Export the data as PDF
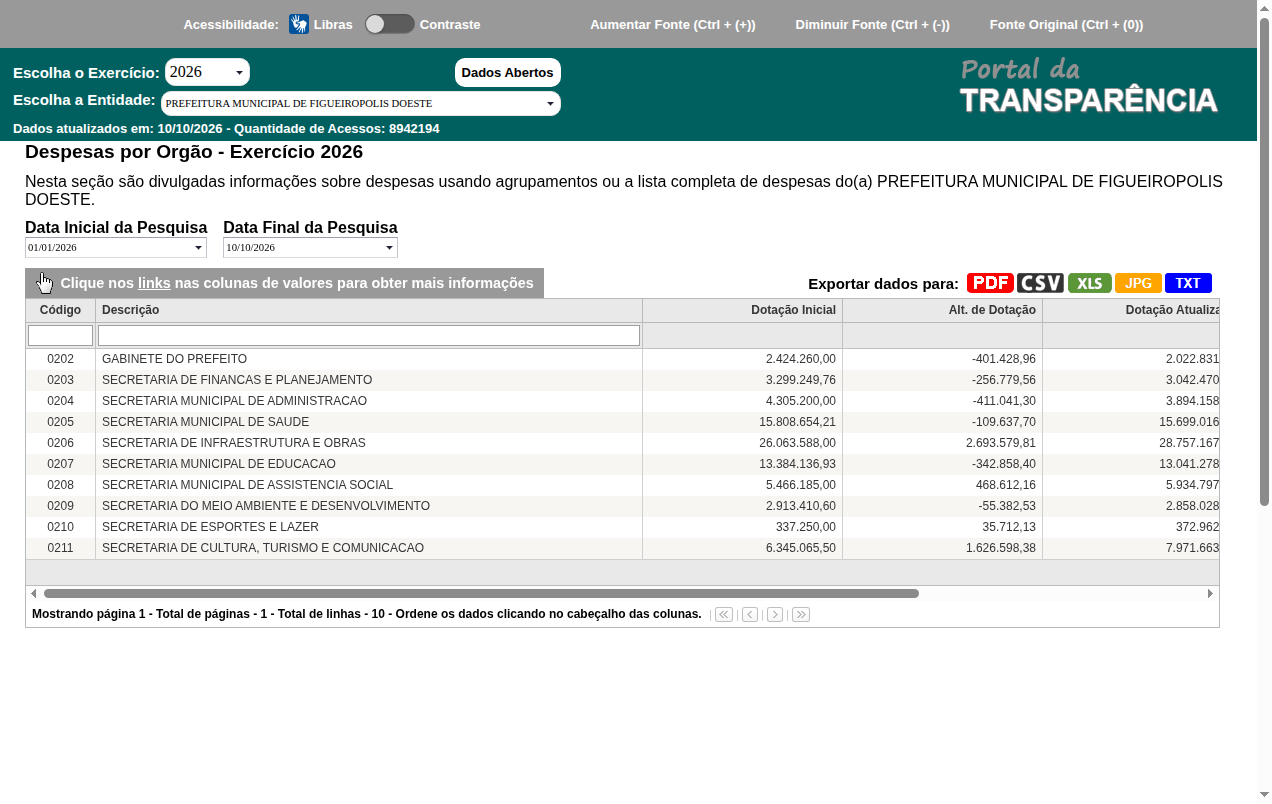This screenshot has width=1272, height=804. point(990,283)
